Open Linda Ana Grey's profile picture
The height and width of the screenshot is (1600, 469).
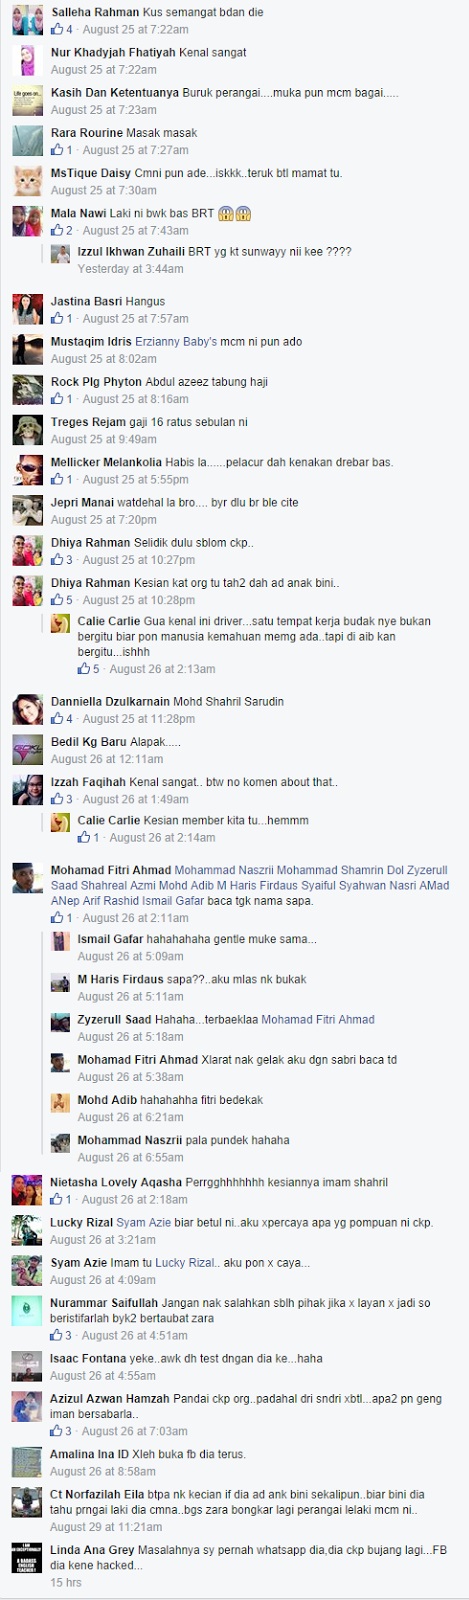(x=27, y=1557)
